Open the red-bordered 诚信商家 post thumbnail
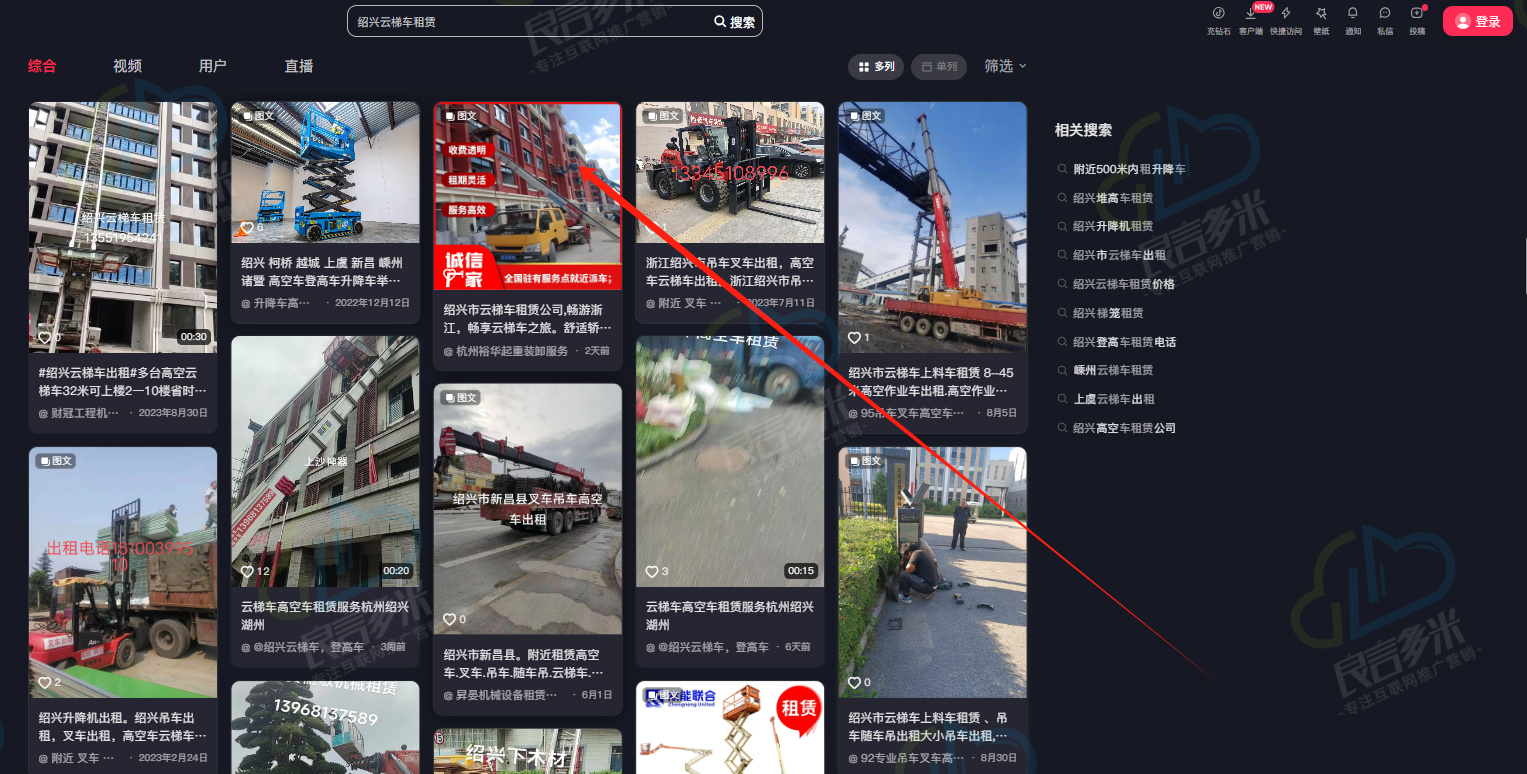 (527, 196)
